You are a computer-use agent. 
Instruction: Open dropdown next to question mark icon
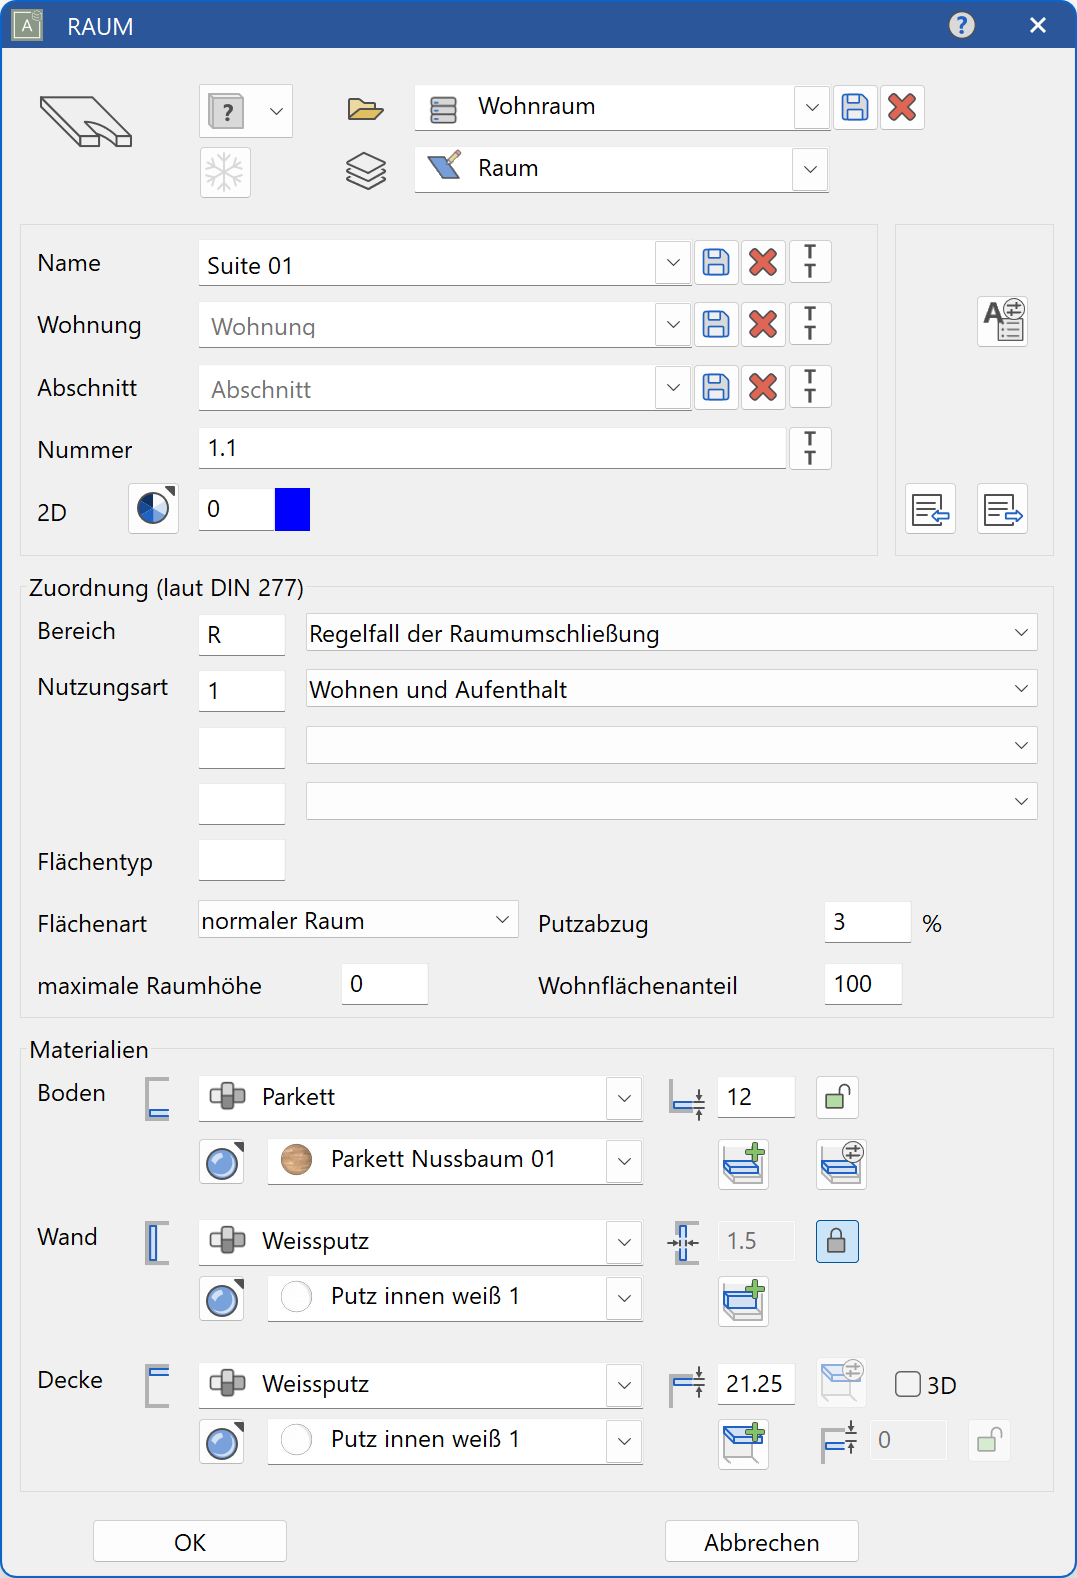276,111
